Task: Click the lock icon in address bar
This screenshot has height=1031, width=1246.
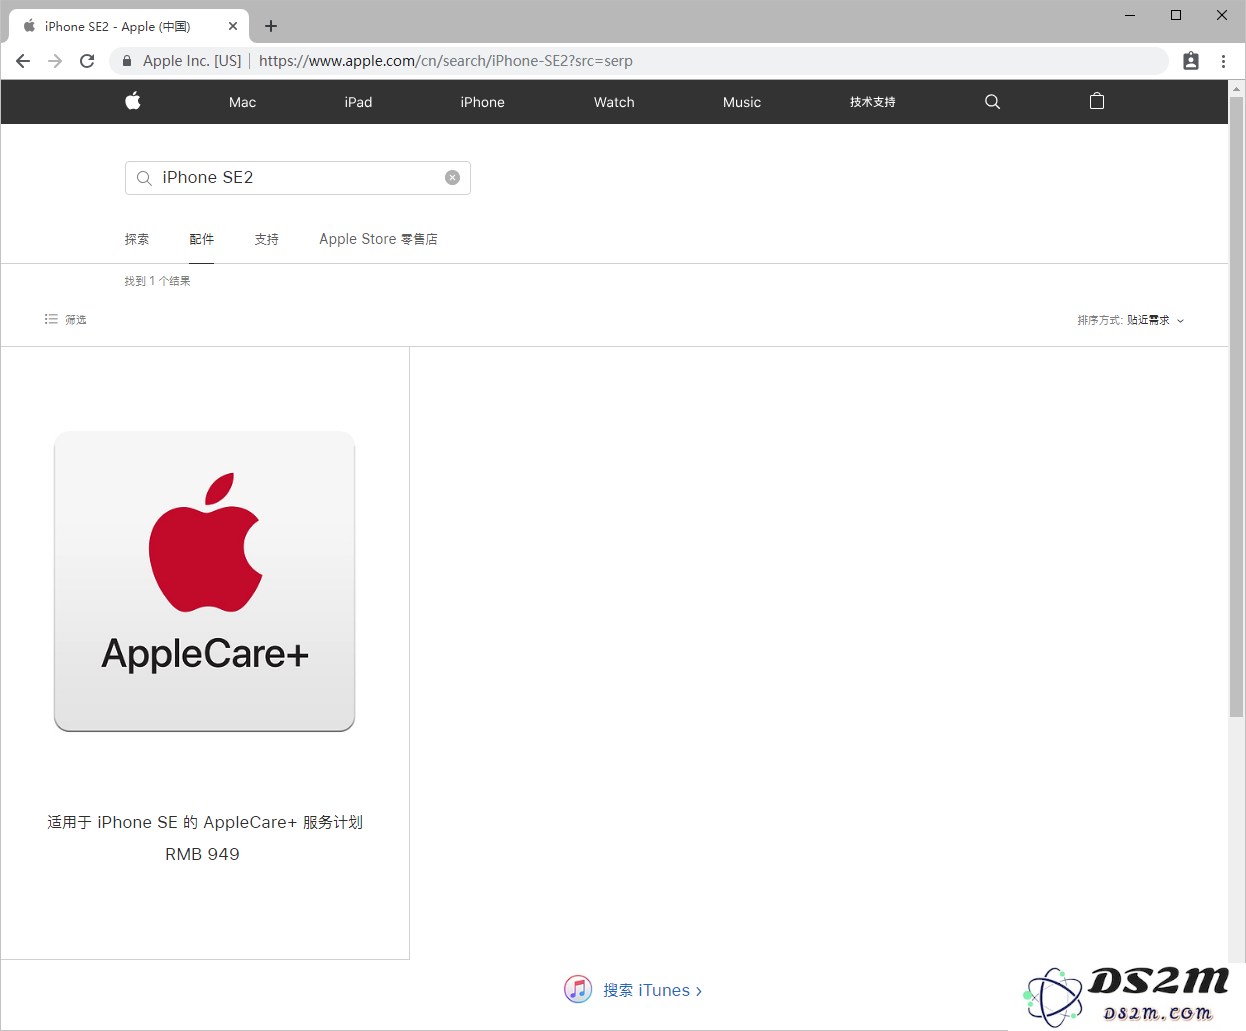Action: click(127, 61)
